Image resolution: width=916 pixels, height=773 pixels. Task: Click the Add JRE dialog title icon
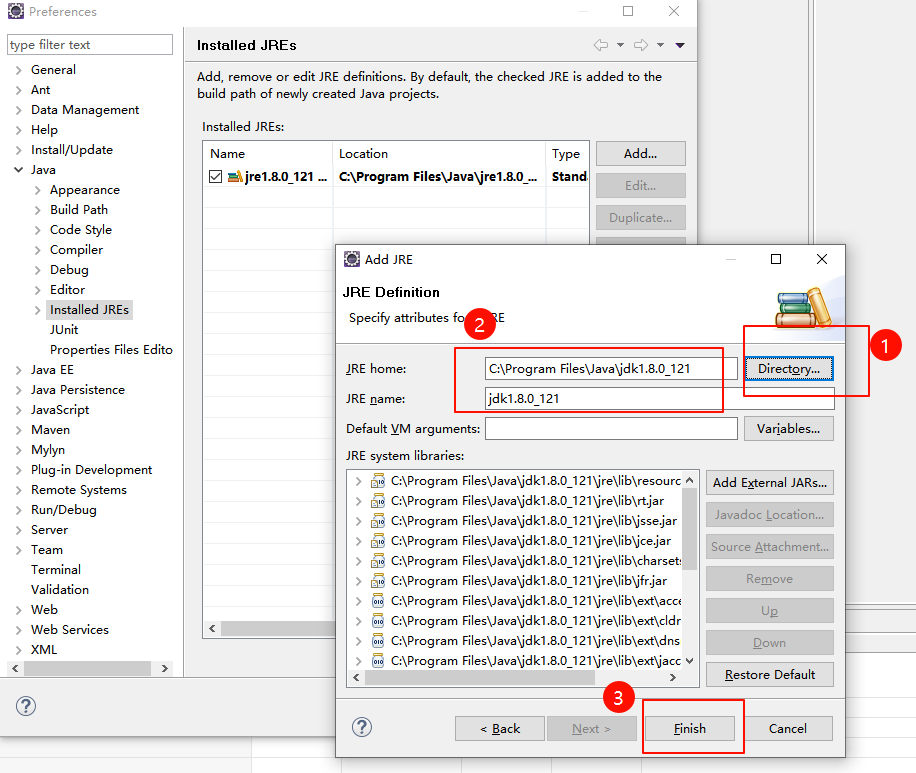click(x=352, y=259)
